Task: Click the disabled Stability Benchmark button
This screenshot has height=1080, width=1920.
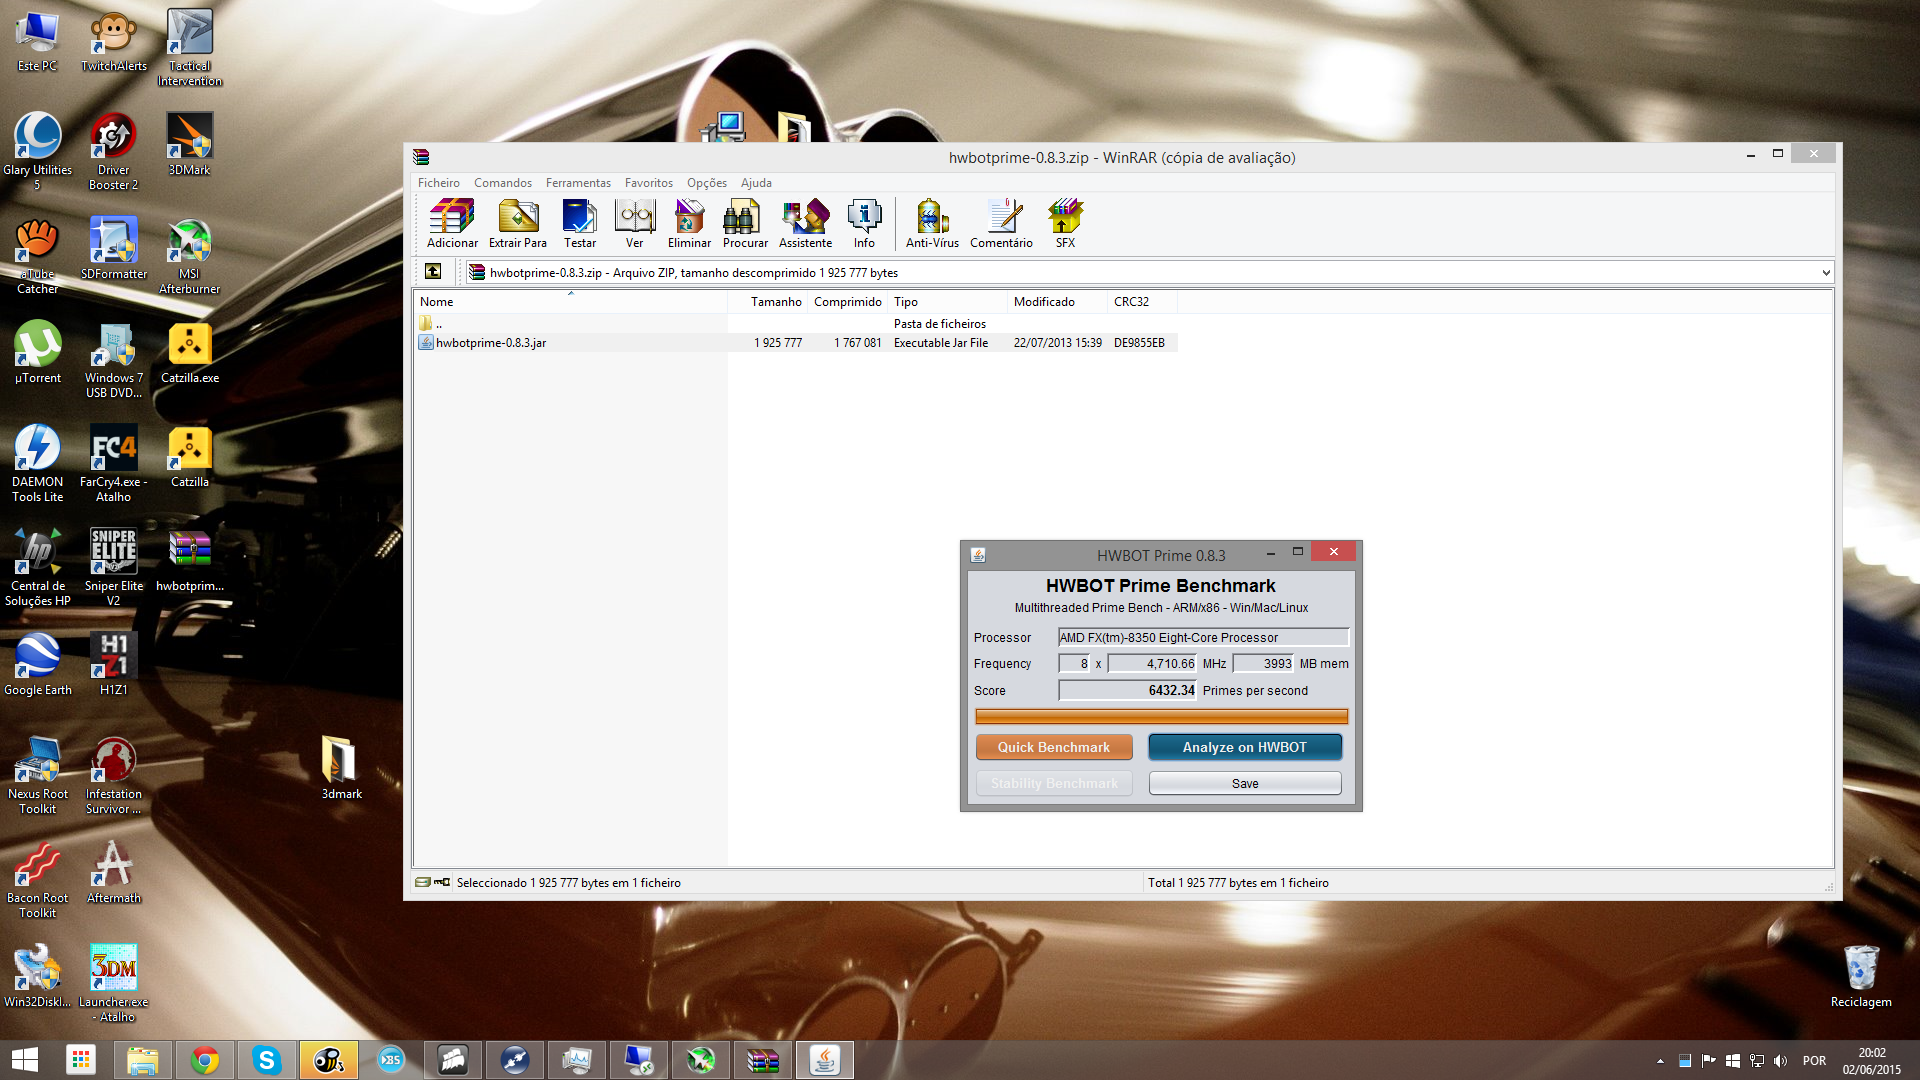Action: 1054,783
